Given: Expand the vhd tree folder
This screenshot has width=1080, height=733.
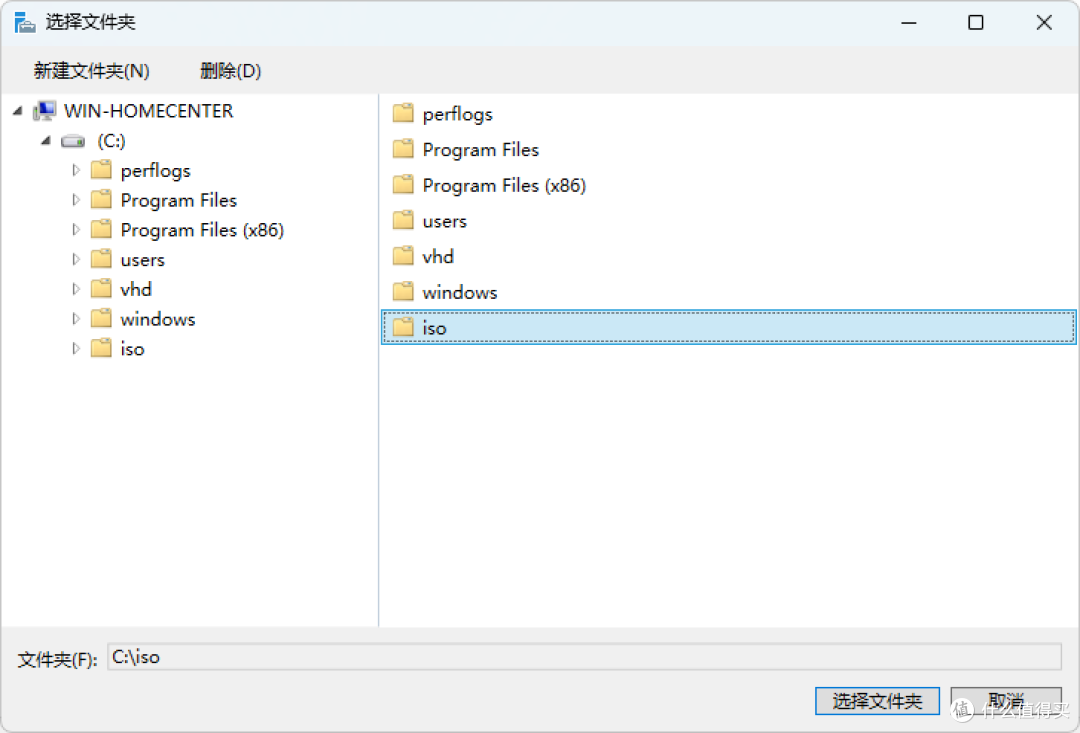Looking at the screenshot, I should tap(76, 289).
